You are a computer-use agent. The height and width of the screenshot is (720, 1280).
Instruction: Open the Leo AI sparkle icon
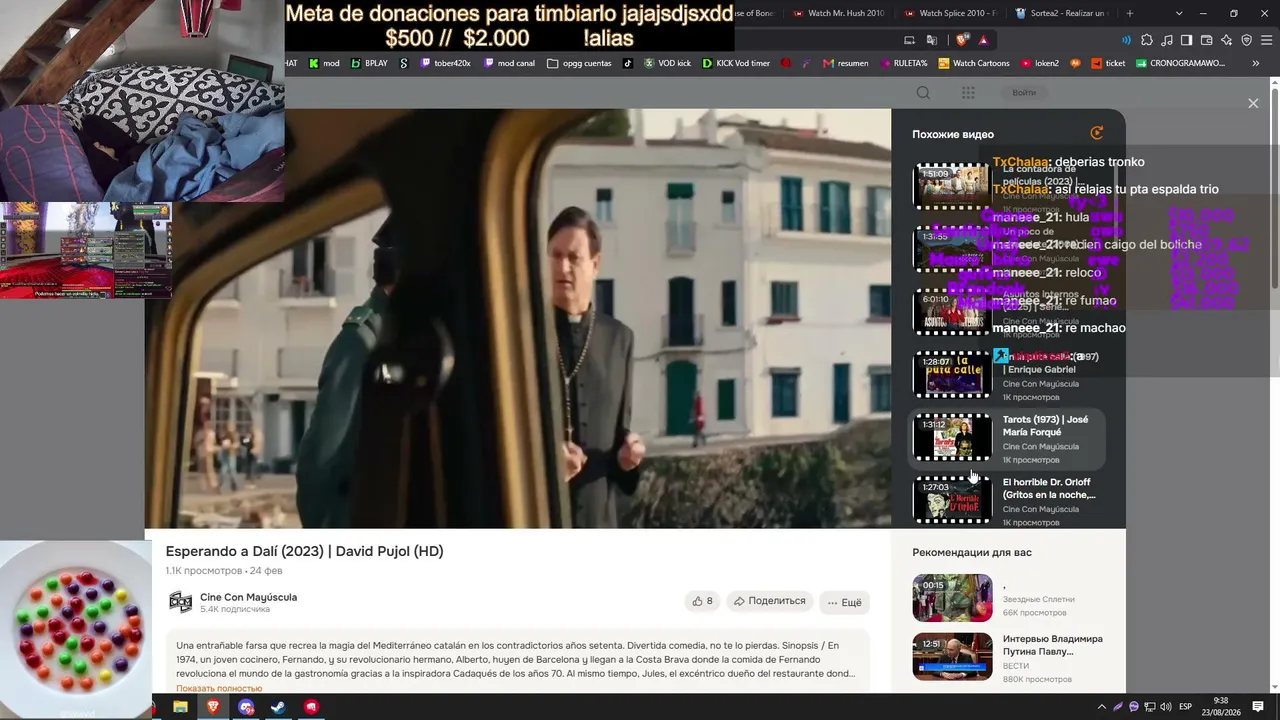click(1227, 40)
